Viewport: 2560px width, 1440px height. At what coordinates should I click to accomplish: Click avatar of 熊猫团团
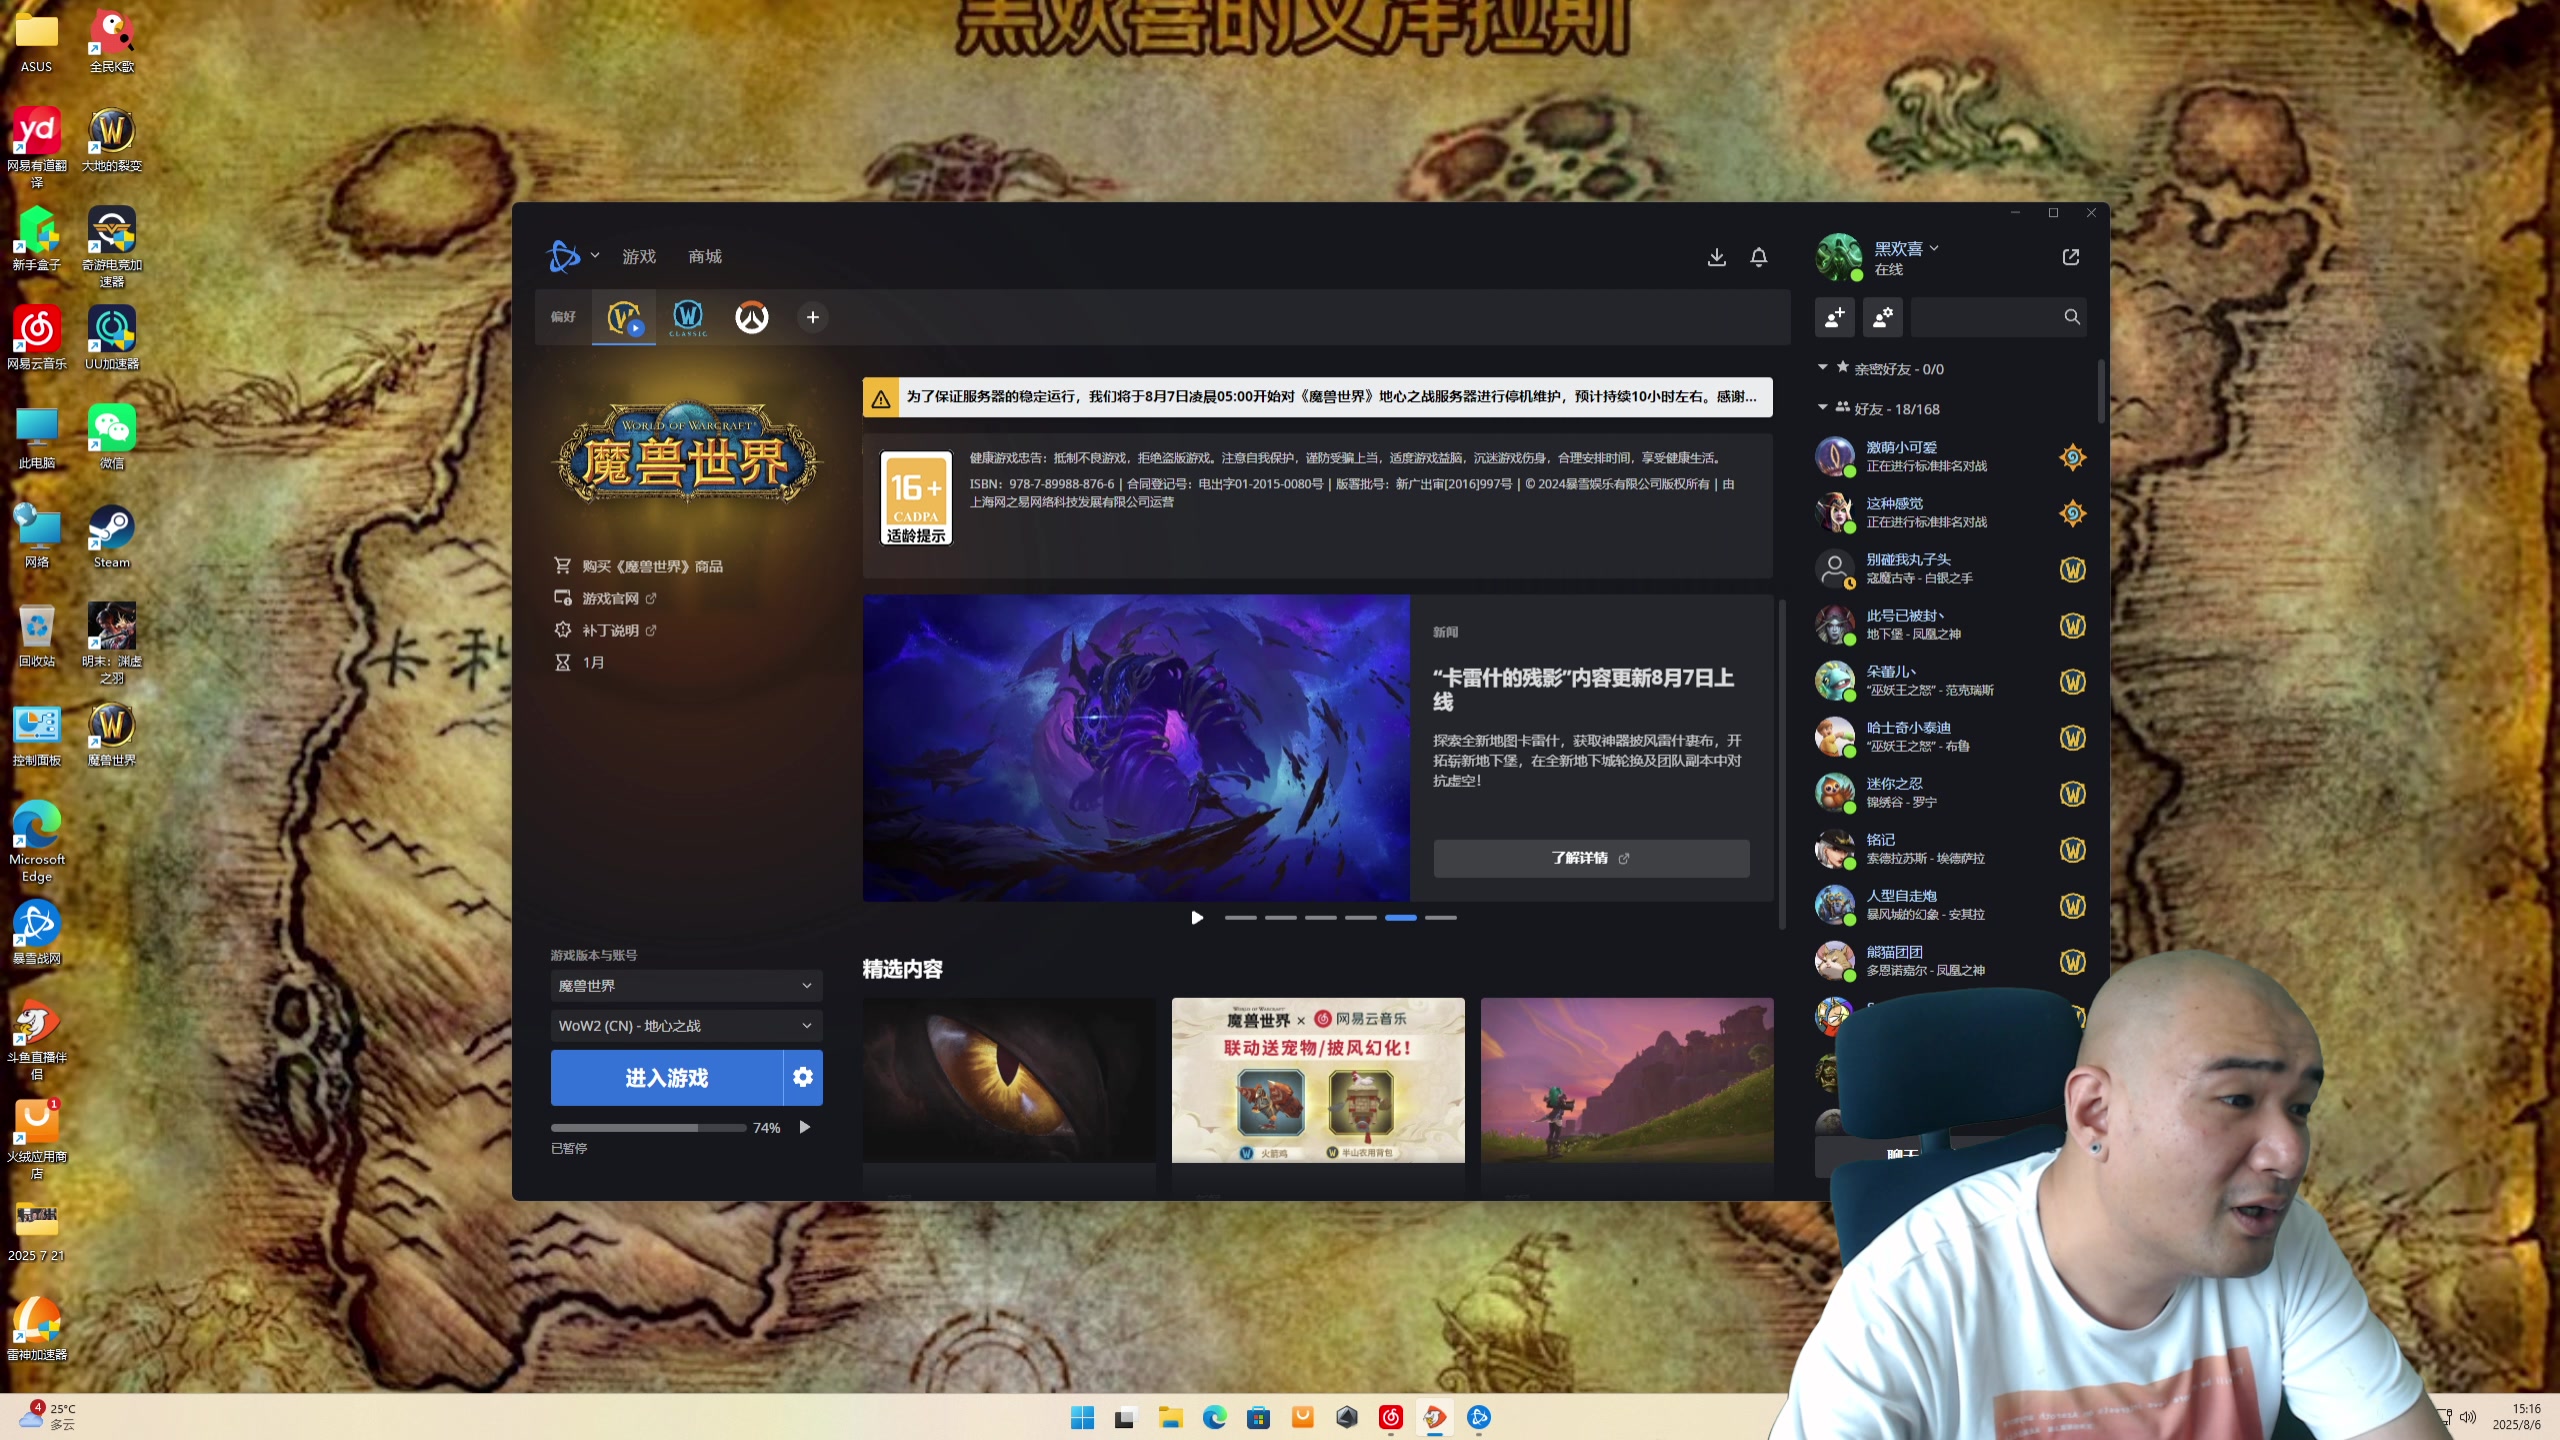click(x=1835, y=961)
